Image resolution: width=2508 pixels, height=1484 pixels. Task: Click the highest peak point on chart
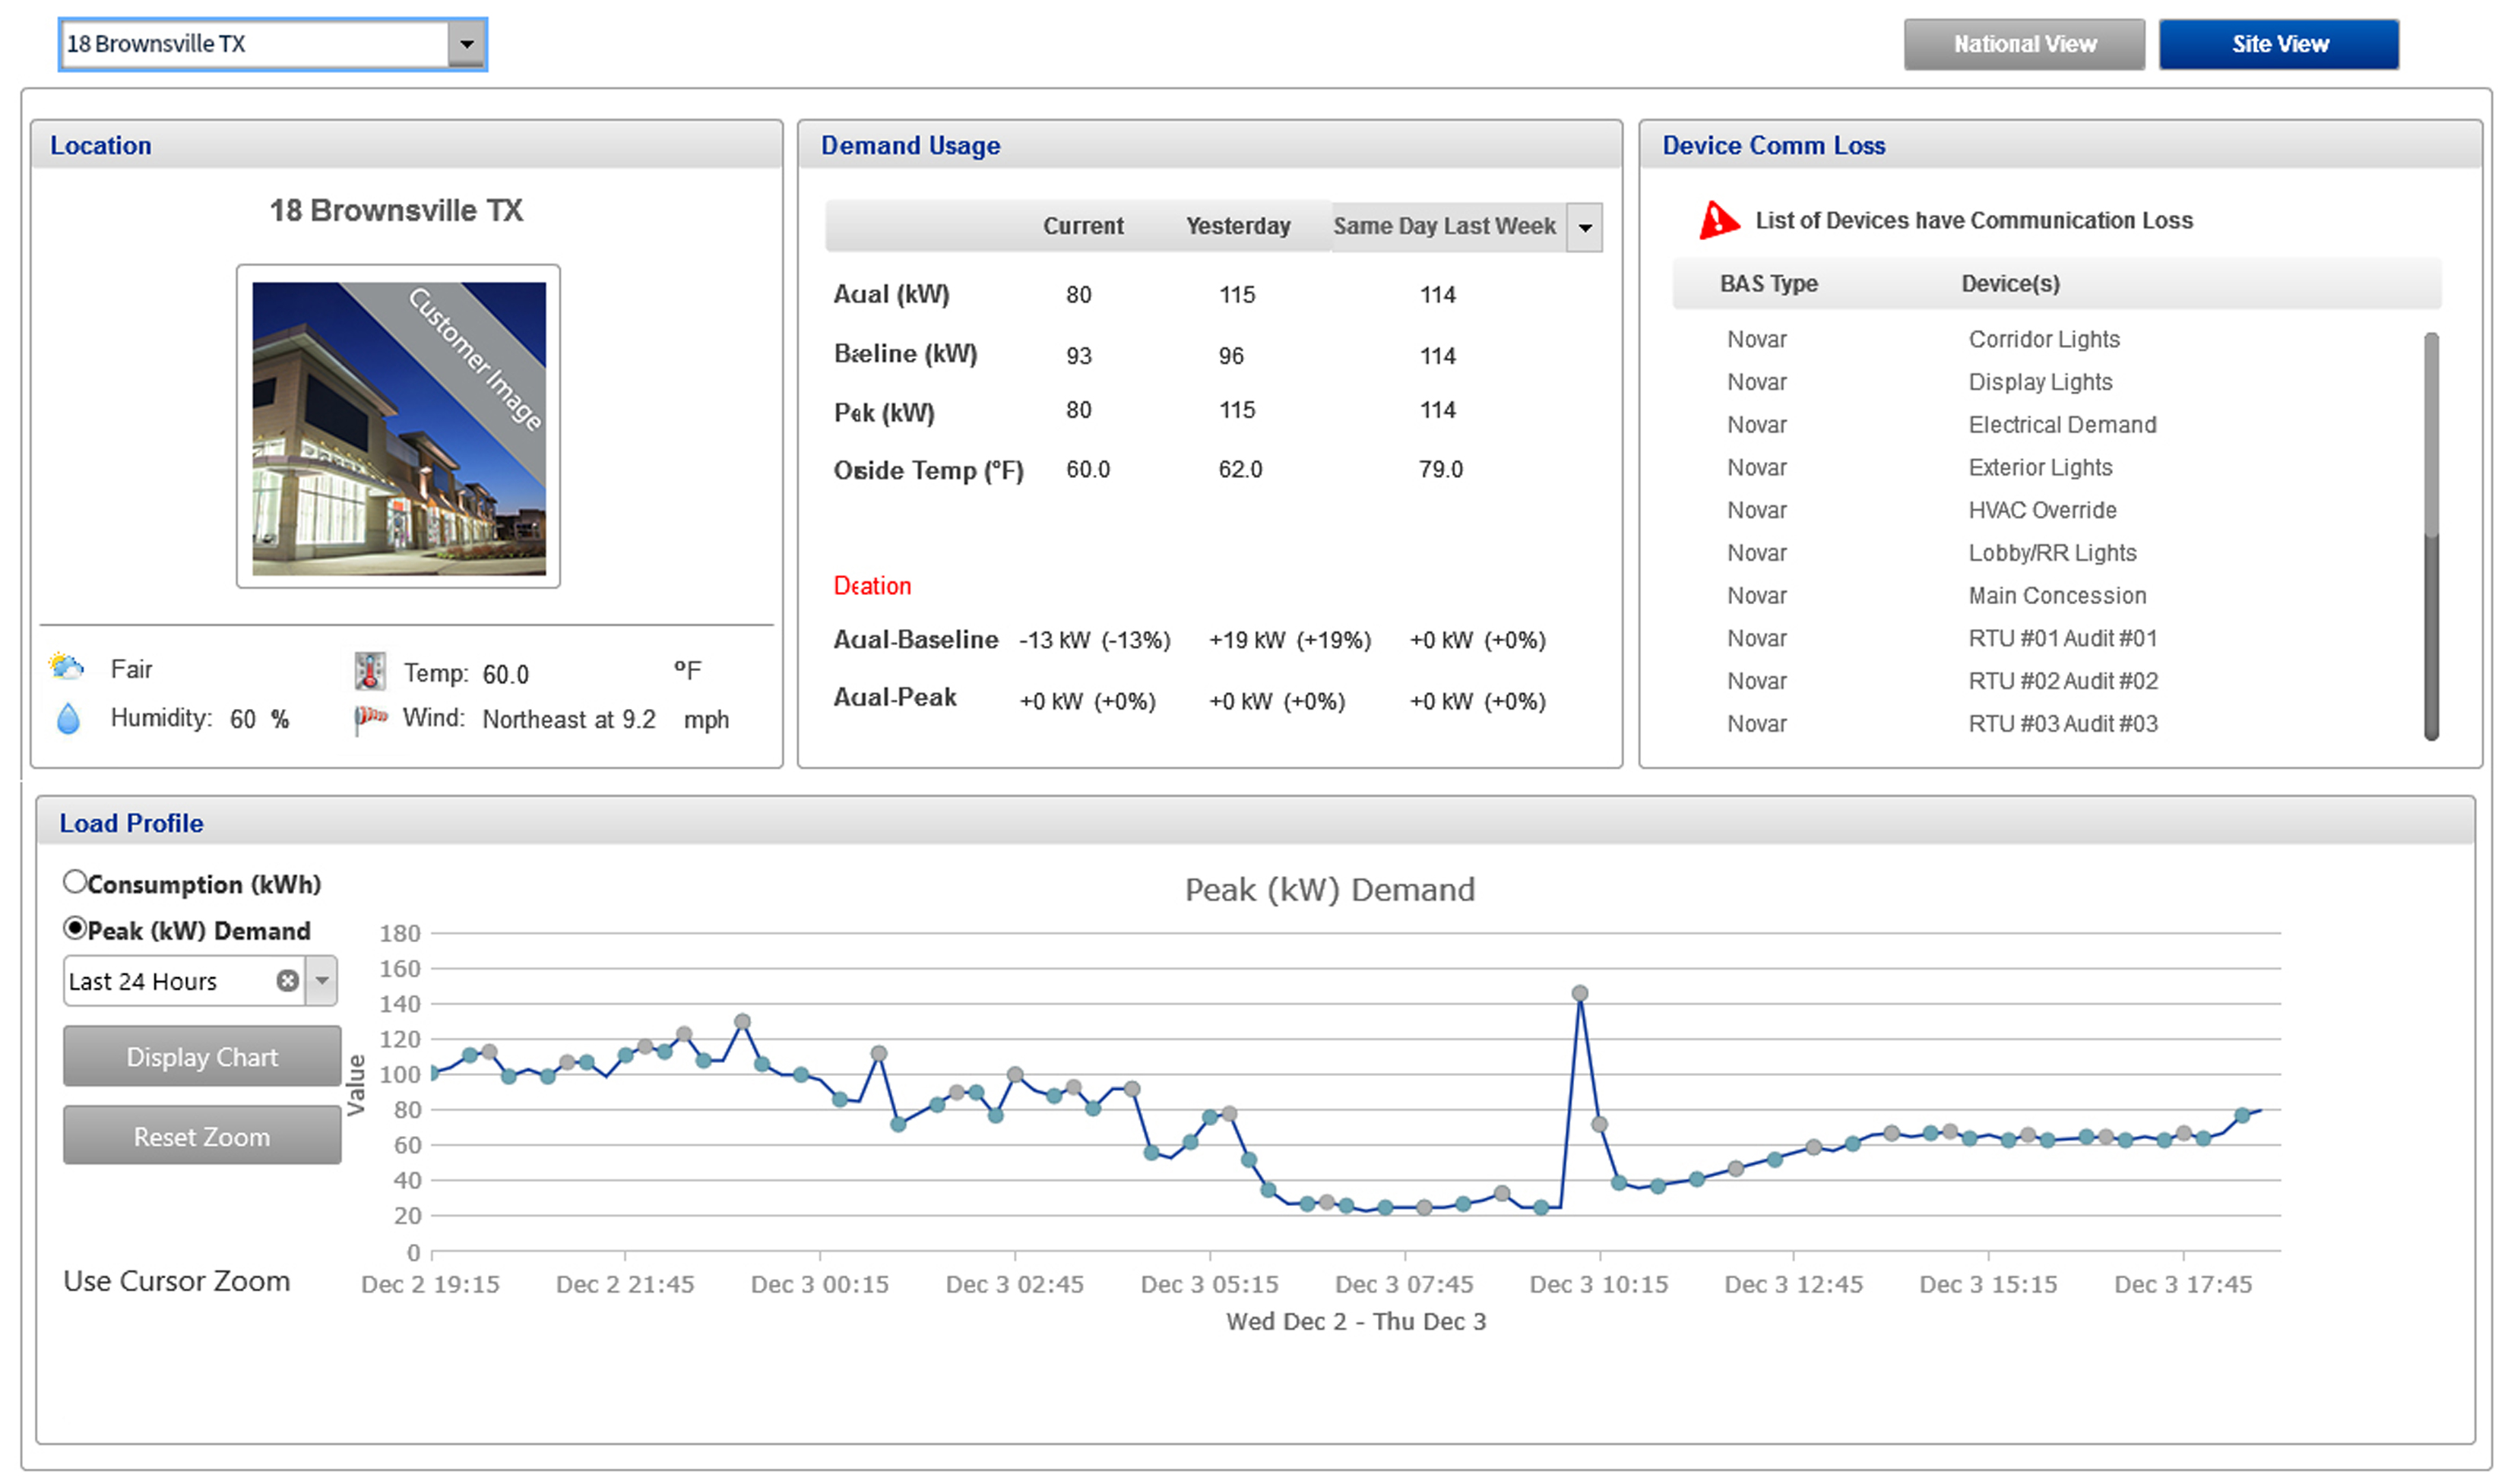coord(1579,994)
